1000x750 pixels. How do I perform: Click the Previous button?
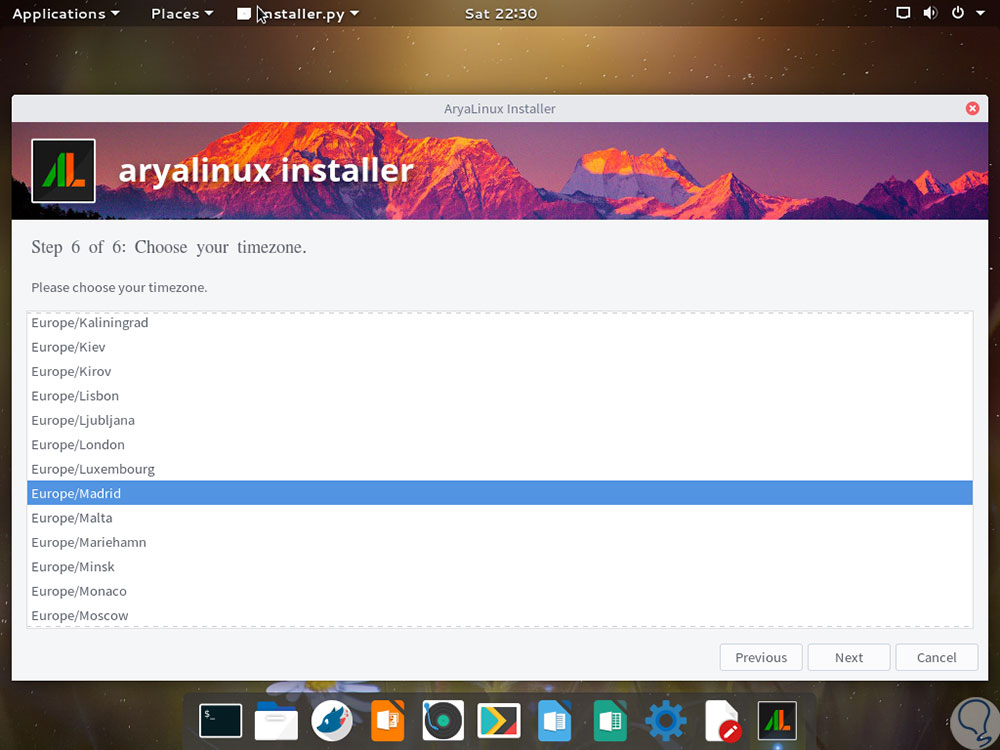click(760, 657)
